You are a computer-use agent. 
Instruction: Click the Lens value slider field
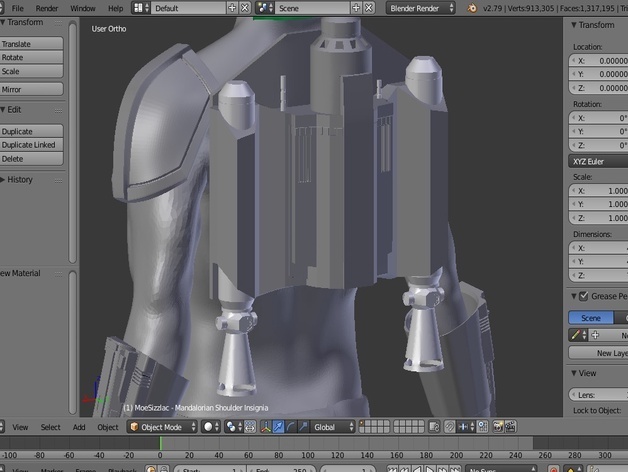pyautogui.click(x=600, y=396)
